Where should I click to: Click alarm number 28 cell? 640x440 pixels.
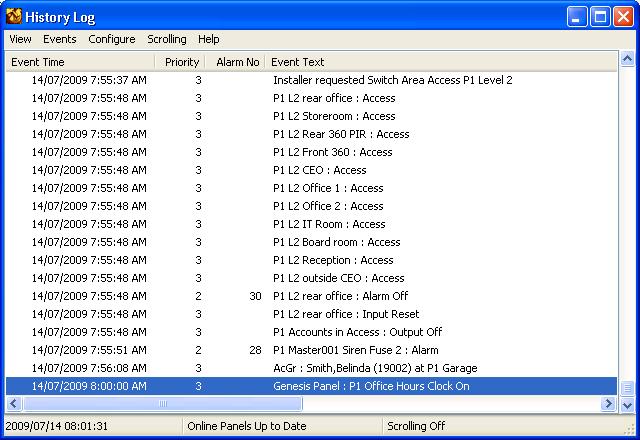pyautogui.click(x=255, y=350)
